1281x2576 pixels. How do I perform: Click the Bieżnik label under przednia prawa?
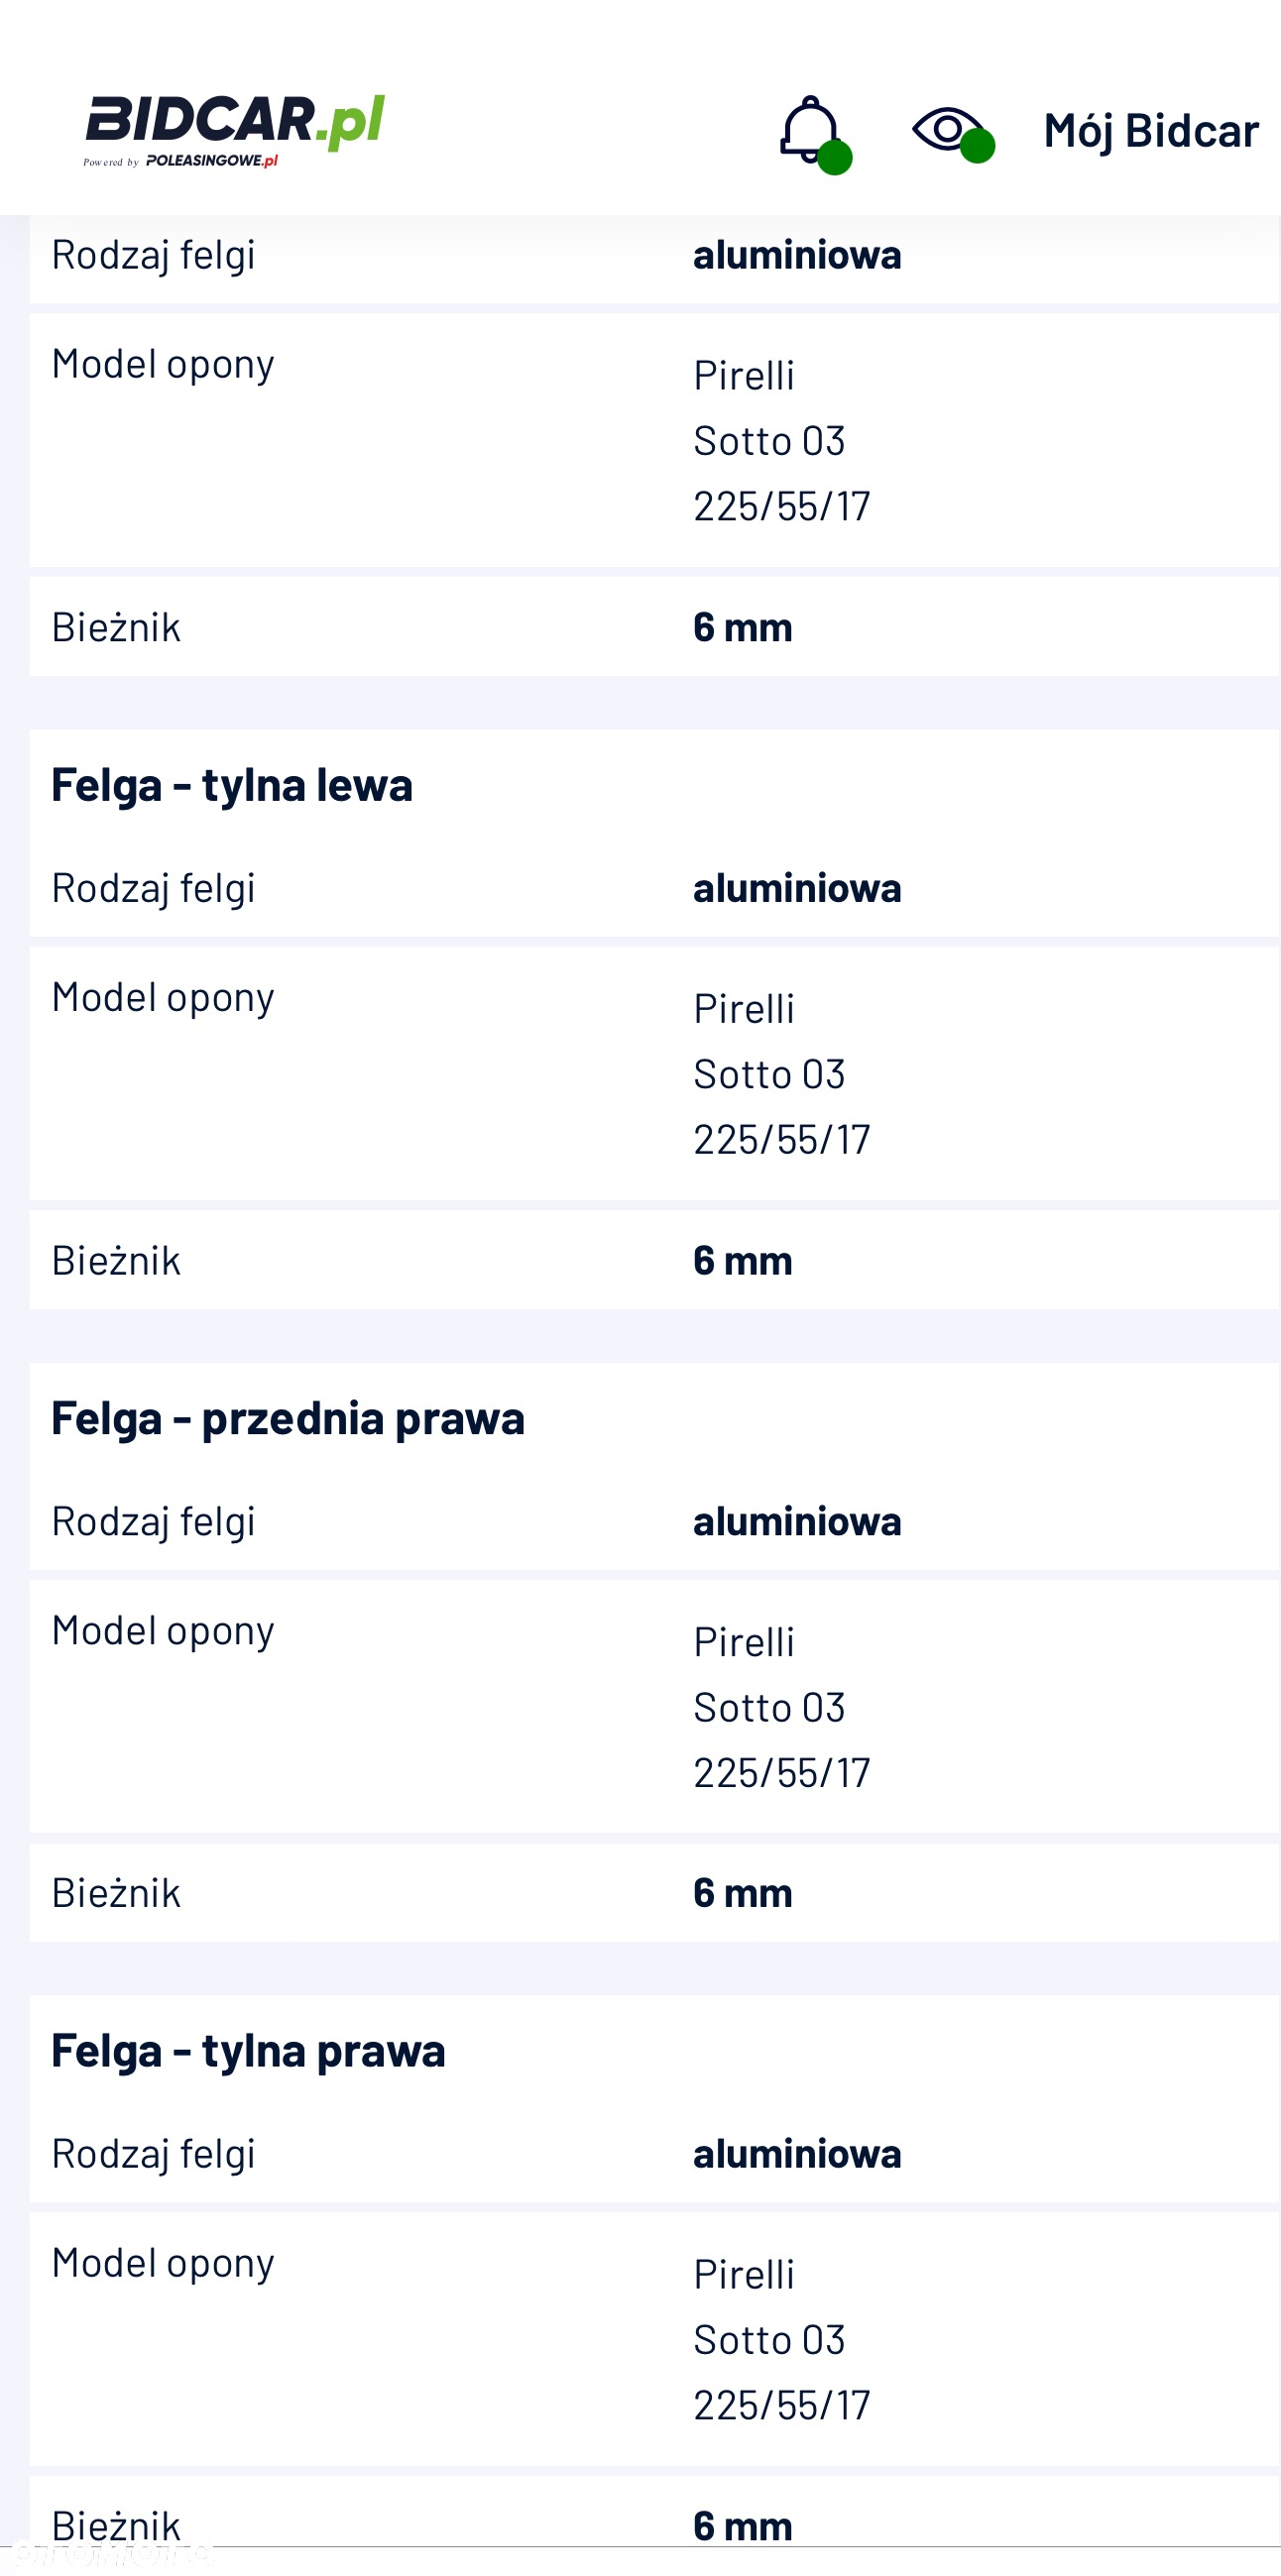point(116,1893)
